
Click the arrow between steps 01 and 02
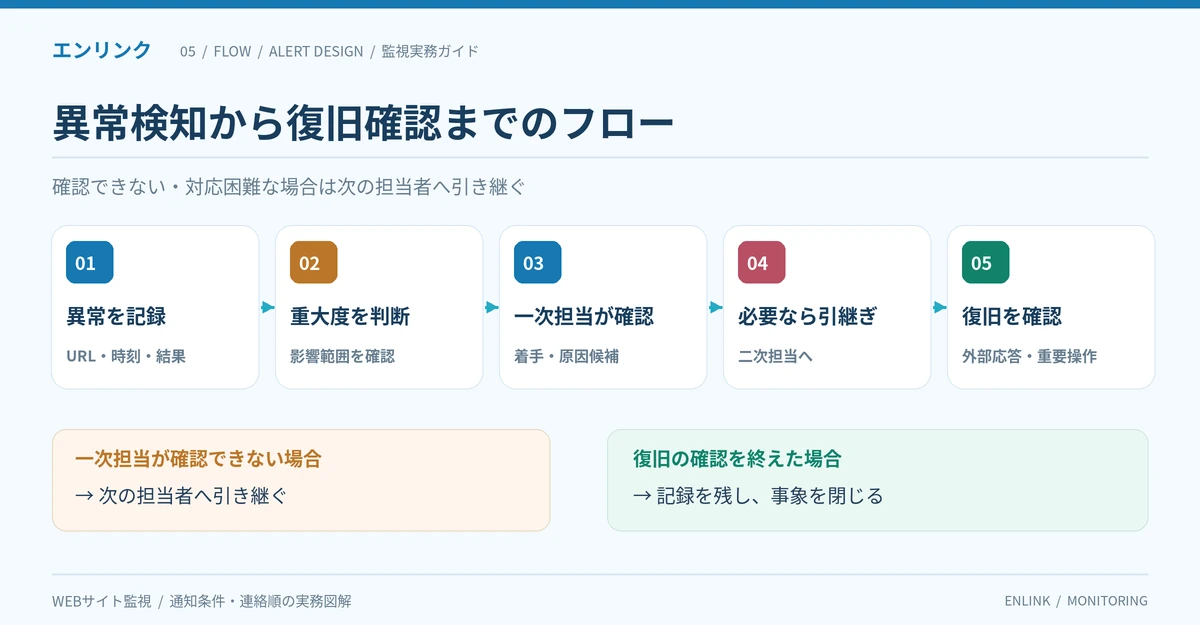click(x=267, y=308)
